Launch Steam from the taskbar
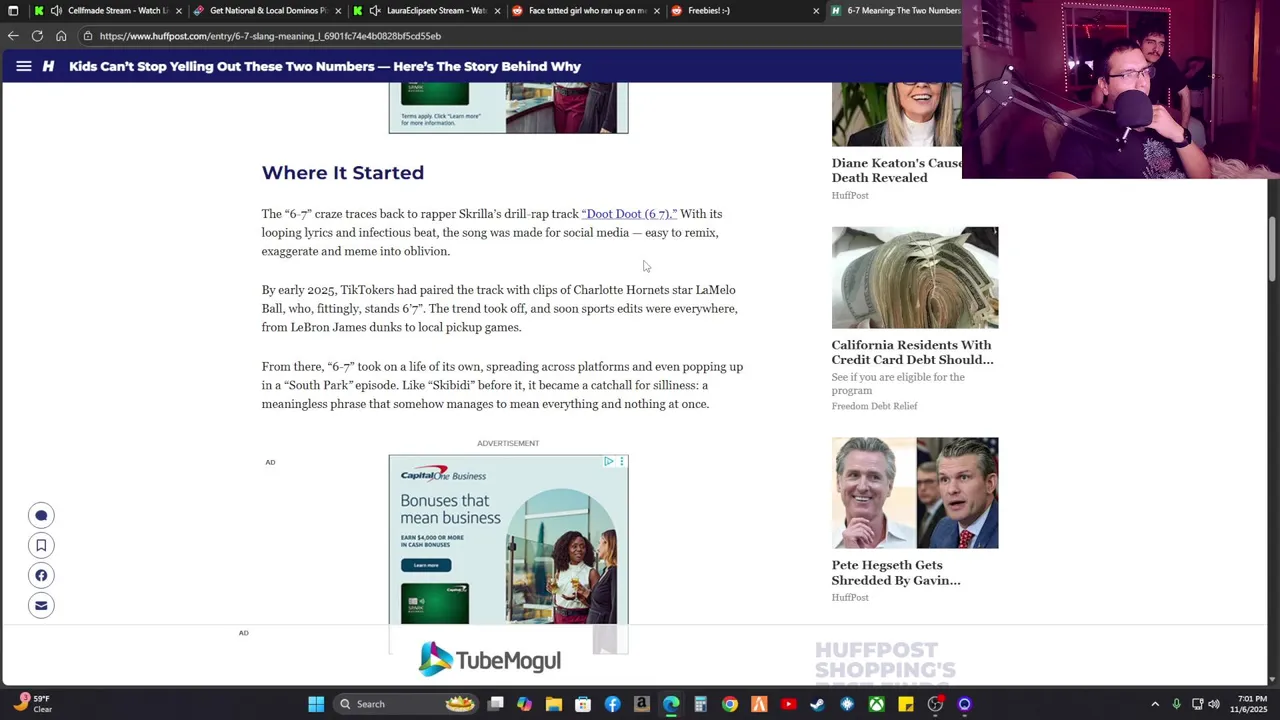Image resolution: width=1280 pixels, height=720 pixels. coord(817,704)
